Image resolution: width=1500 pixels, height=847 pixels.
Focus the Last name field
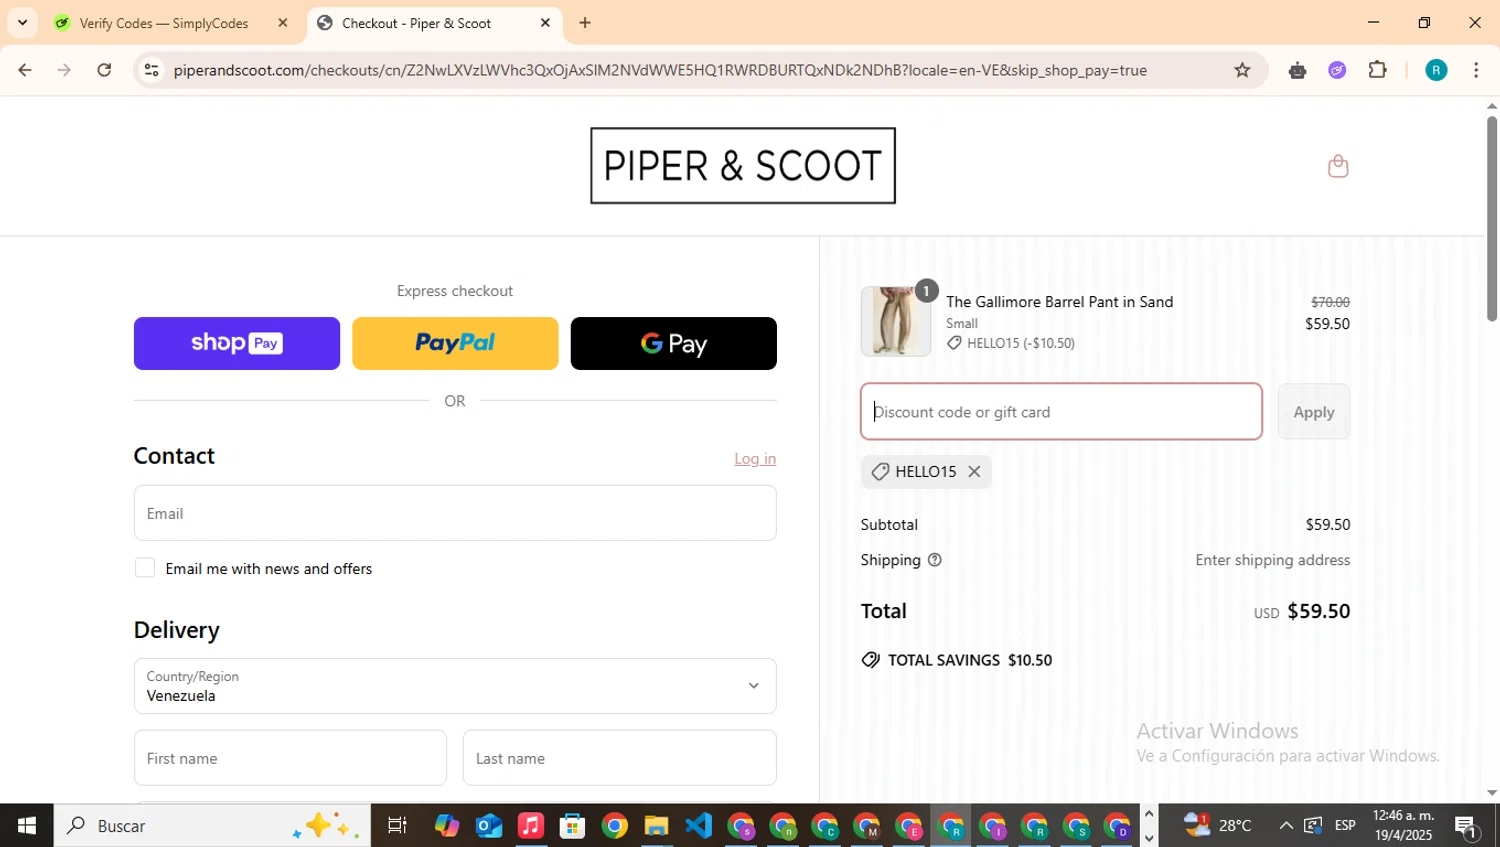click(x=620, y=758)
